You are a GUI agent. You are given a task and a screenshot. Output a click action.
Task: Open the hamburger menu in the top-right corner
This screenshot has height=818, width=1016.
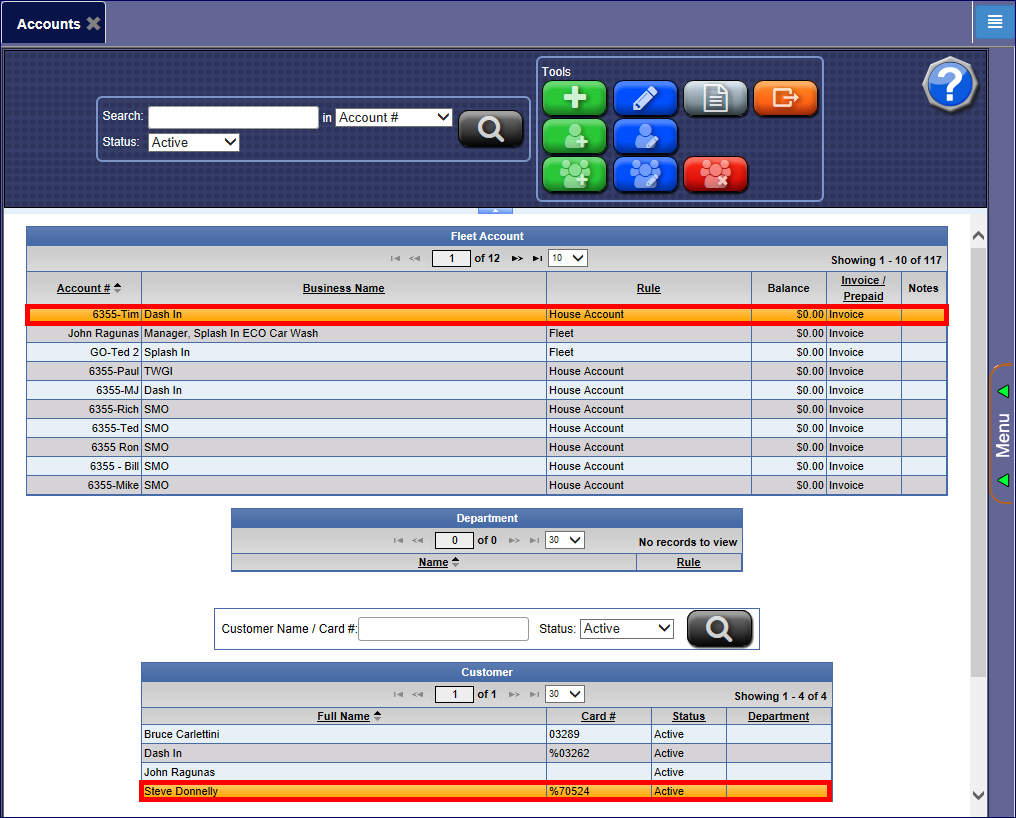(994, 22)
